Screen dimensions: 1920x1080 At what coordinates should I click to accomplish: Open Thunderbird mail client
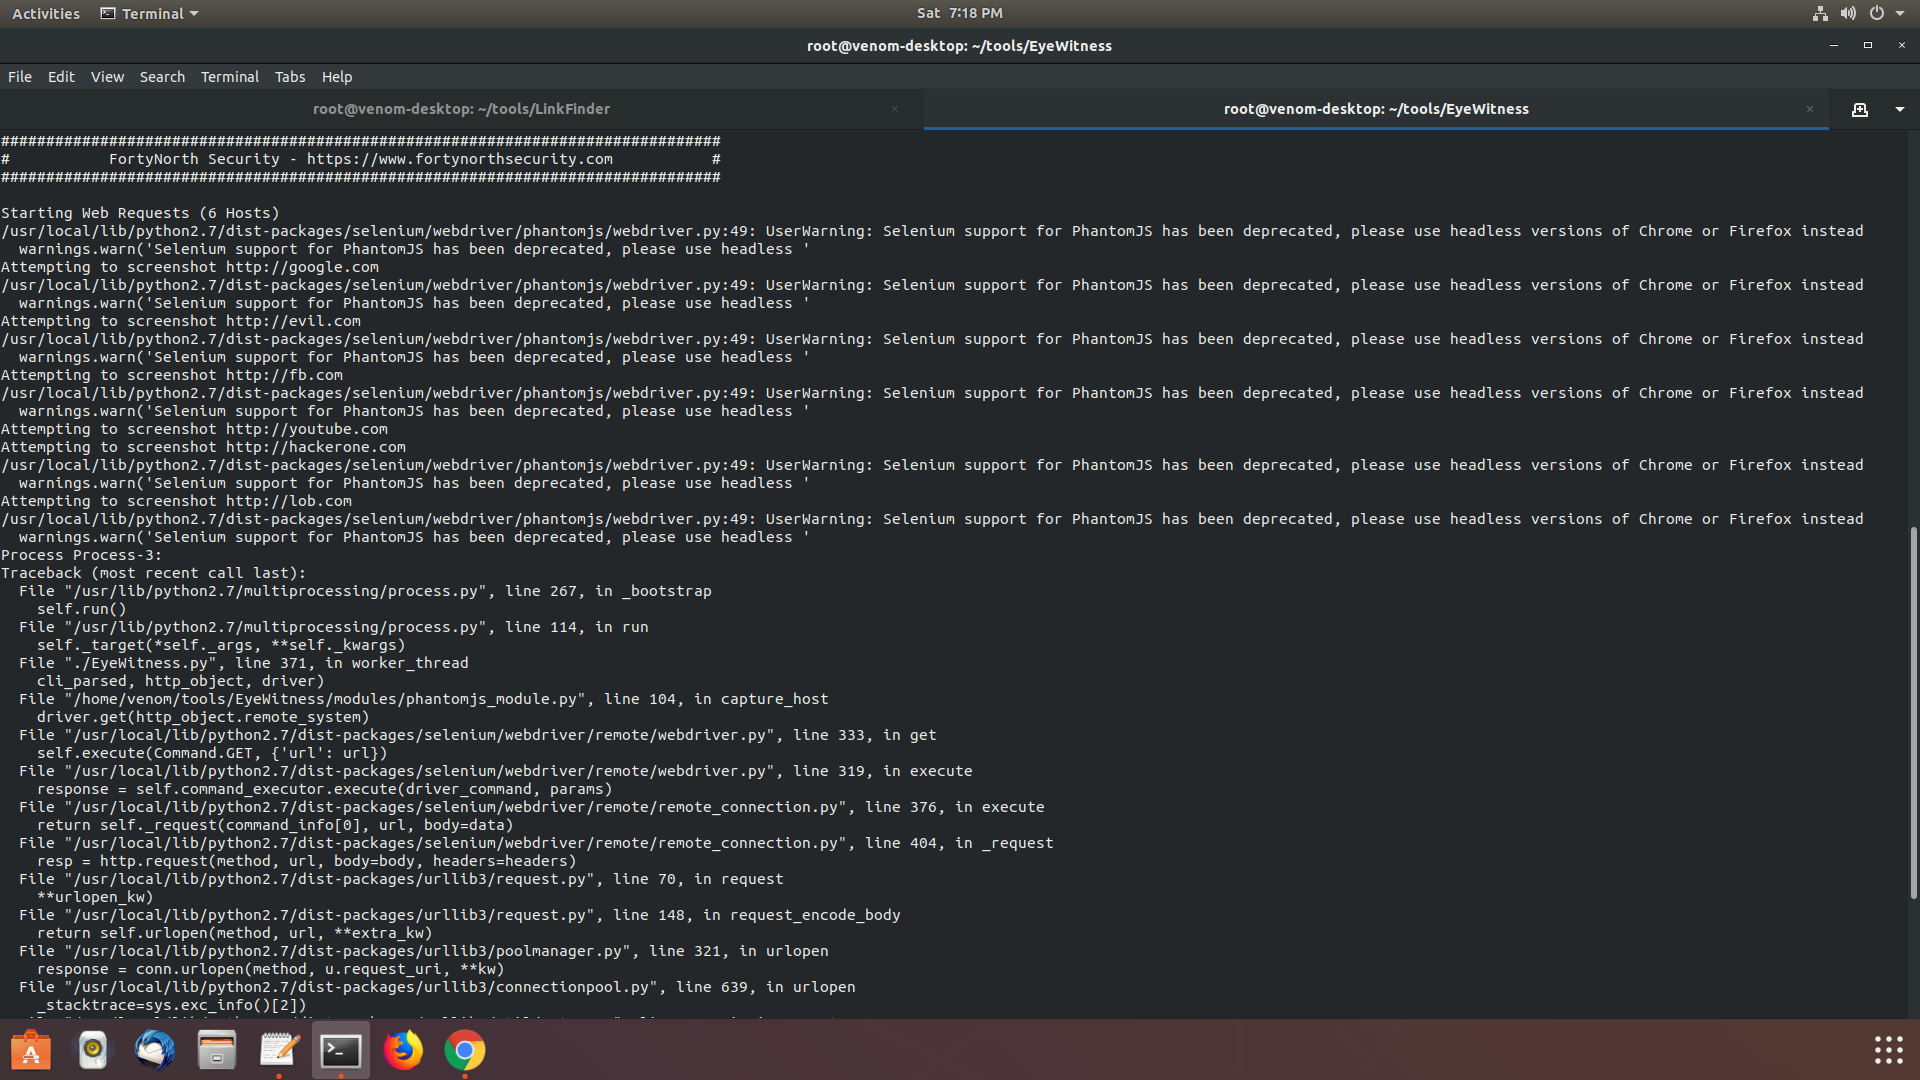[155, 1050]
